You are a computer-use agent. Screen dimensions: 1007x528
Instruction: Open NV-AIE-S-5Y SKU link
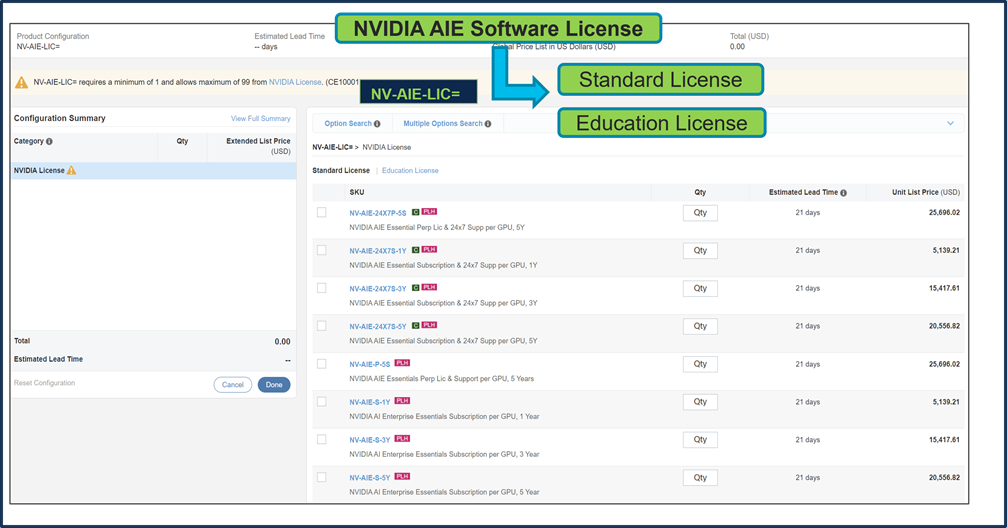click(369, 478)
